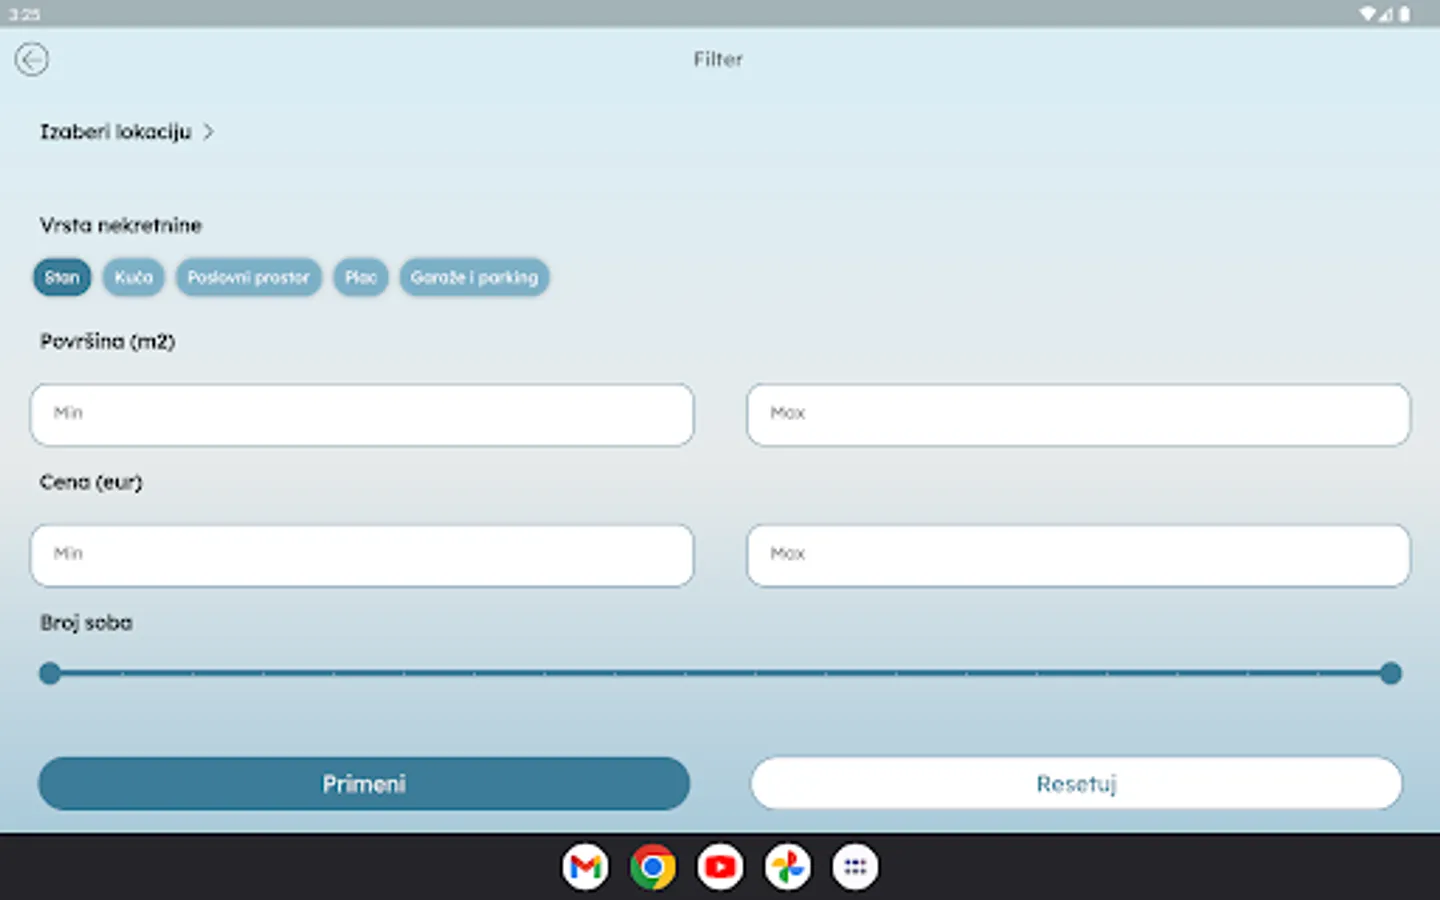
Task: Click the Cena (eur) label
Action: click(91, 483)
